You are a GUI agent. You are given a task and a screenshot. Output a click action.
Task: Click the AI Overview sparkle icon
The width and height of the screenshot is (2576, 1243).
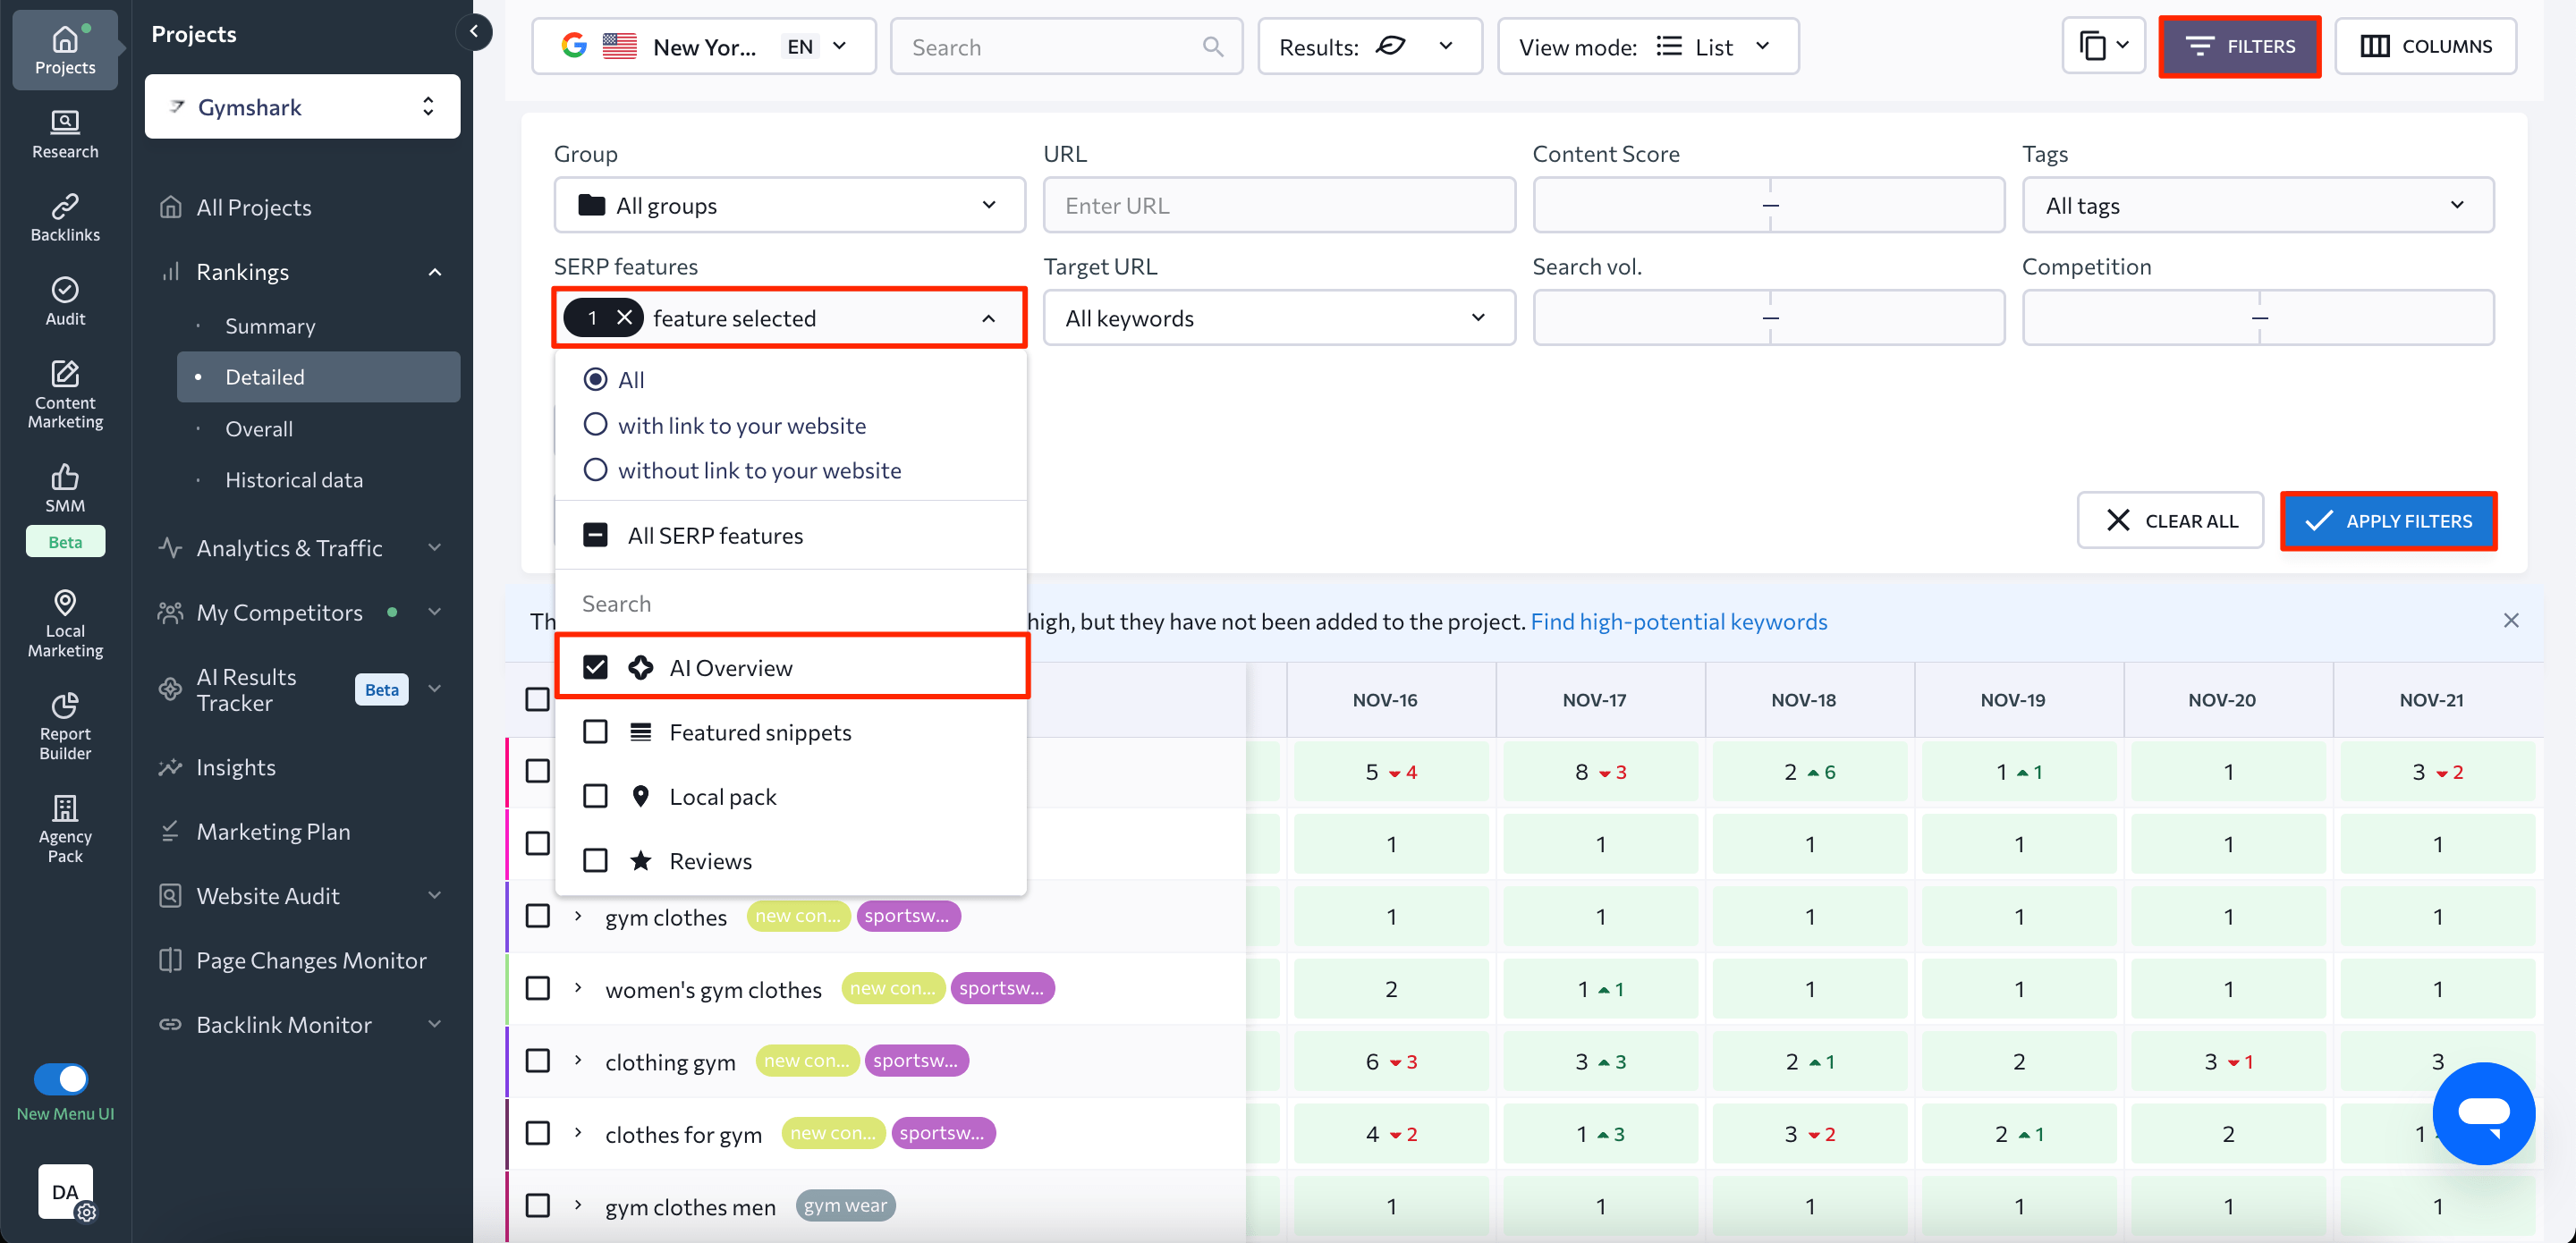[641, 667]
